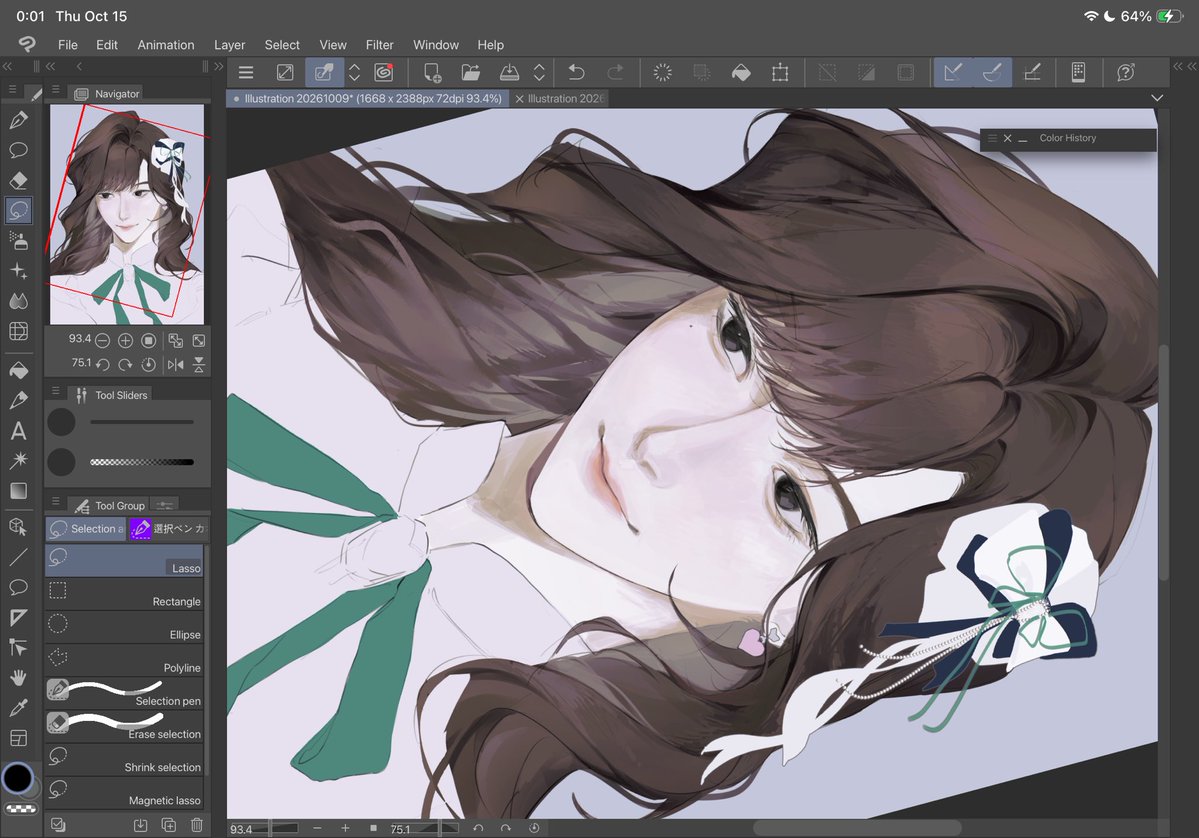Click the New document icon
Viewport: 1199px width, 838px height.
pos(432,73)
